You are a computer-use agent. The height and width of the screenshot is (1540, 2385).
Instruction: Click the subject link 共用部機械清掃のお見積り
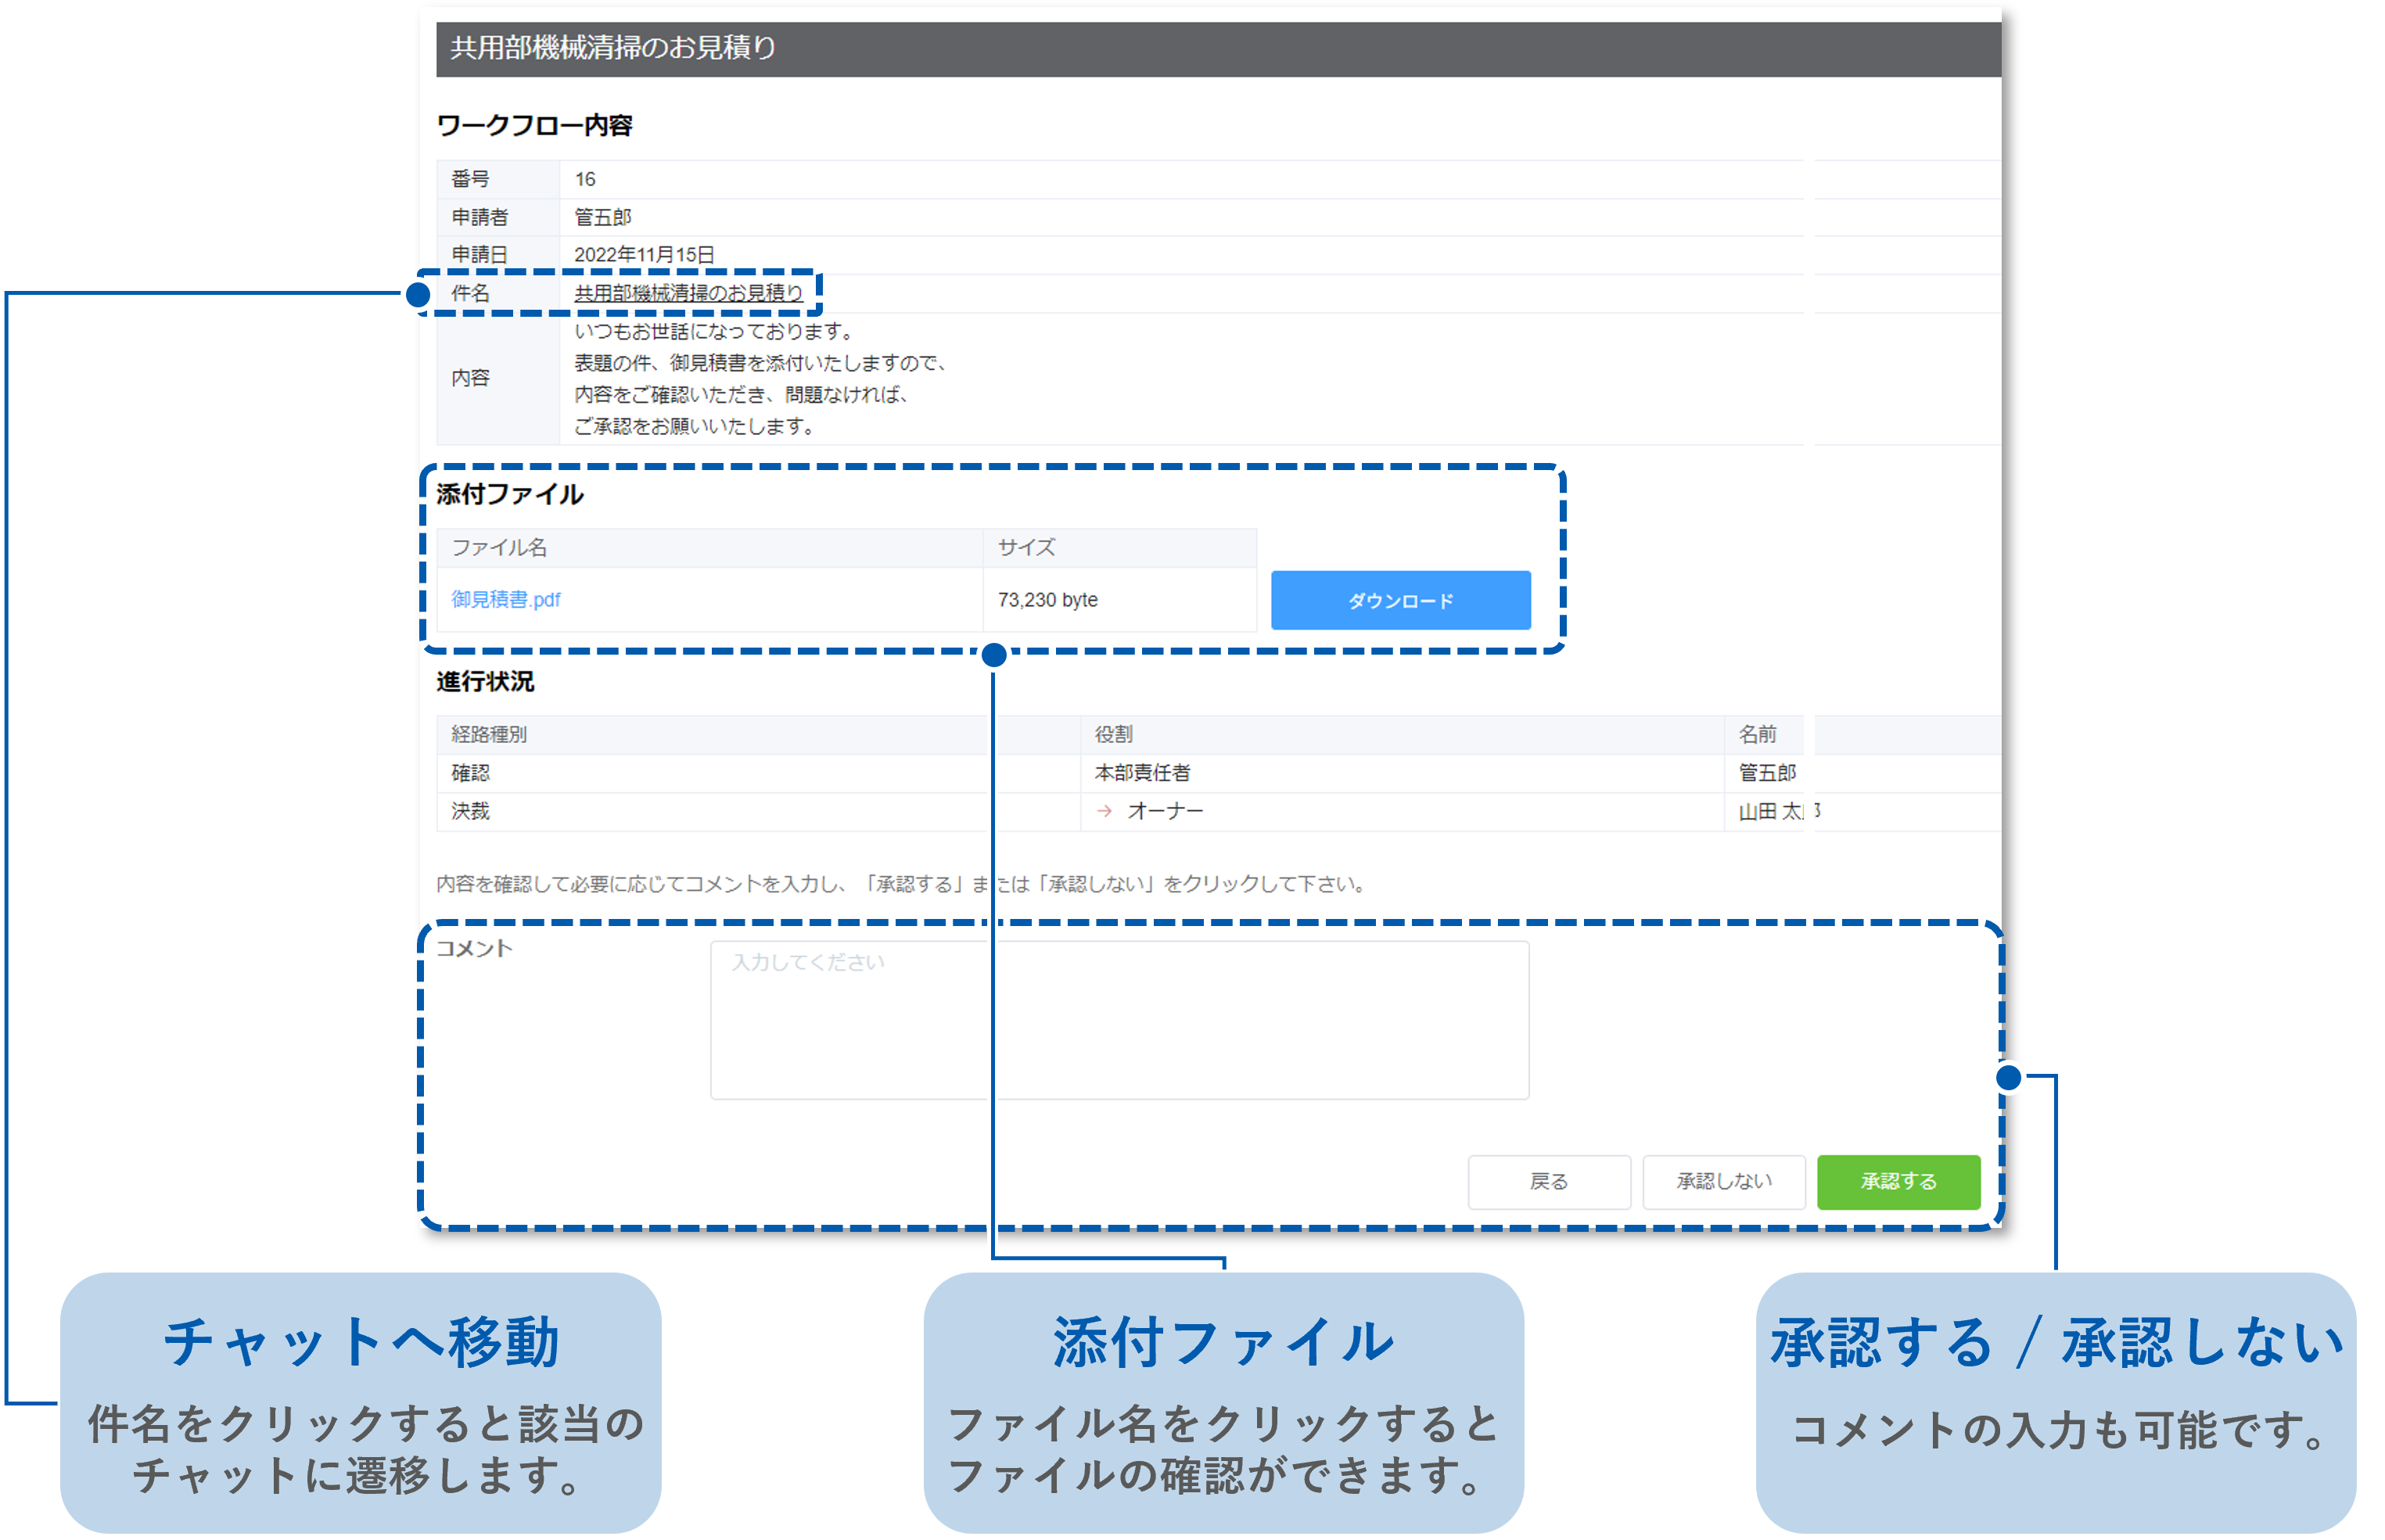[x=688, y=293]
